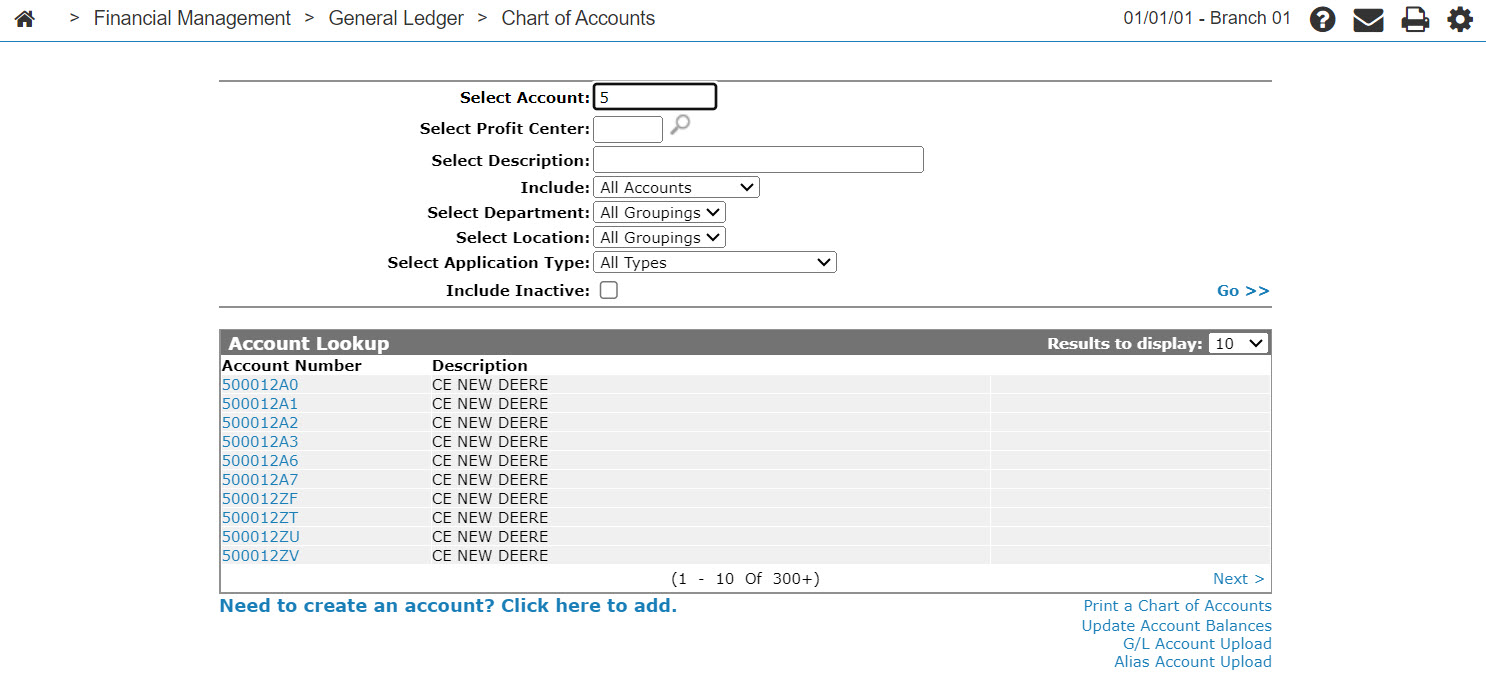Image resolution: width=1486 pixels, height=685 pixels.
Task: Open account 500012A6
Action: (260, 461)
